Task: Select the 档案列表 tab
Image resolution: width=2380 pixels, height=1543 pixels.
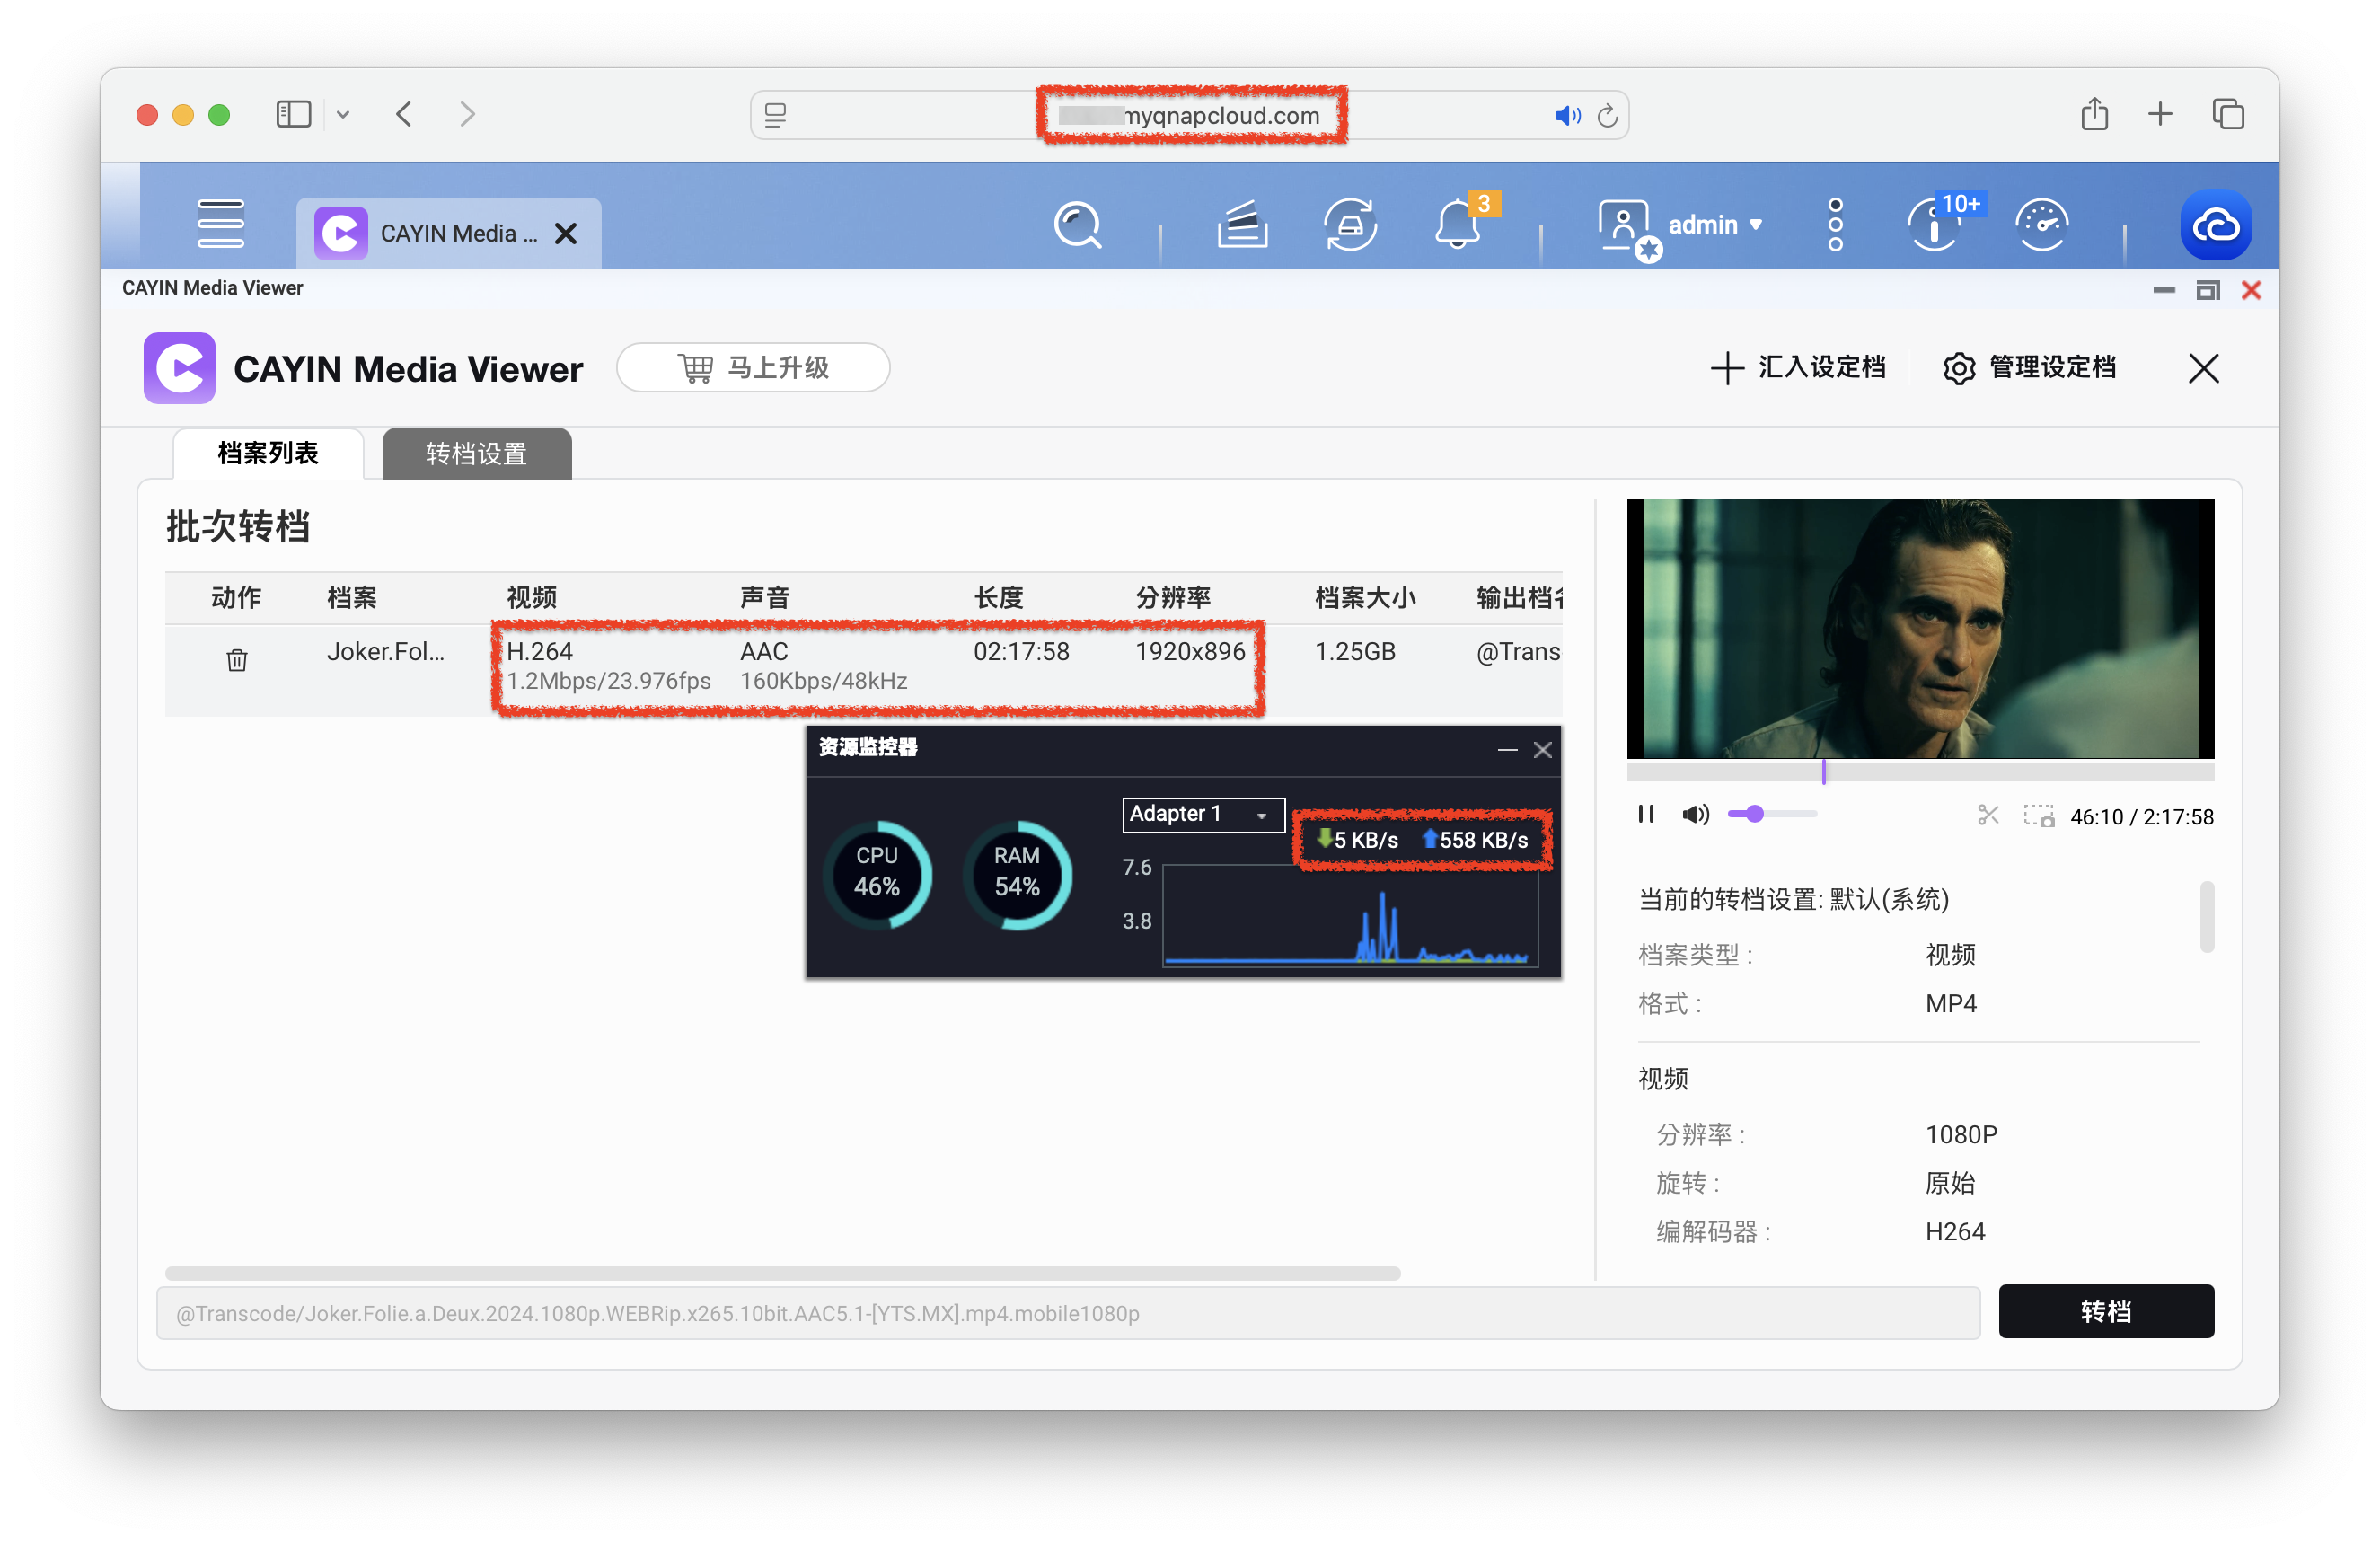Action: 268,454
